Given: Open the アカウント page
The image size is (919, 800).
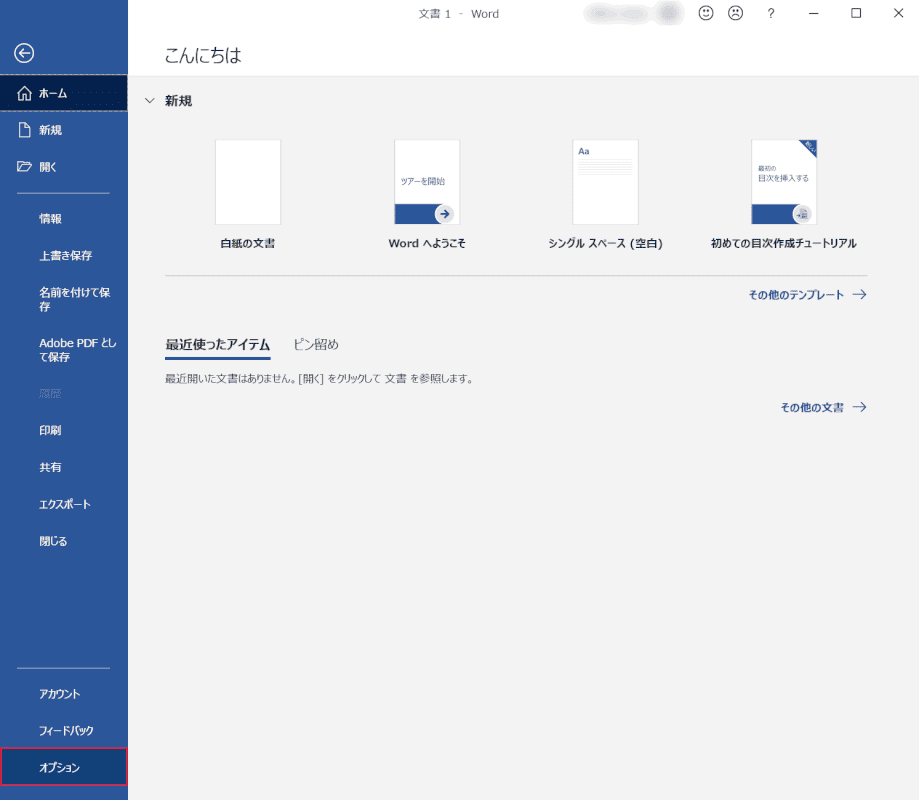Looking at the screenshot, I should [x=64, y=694].
